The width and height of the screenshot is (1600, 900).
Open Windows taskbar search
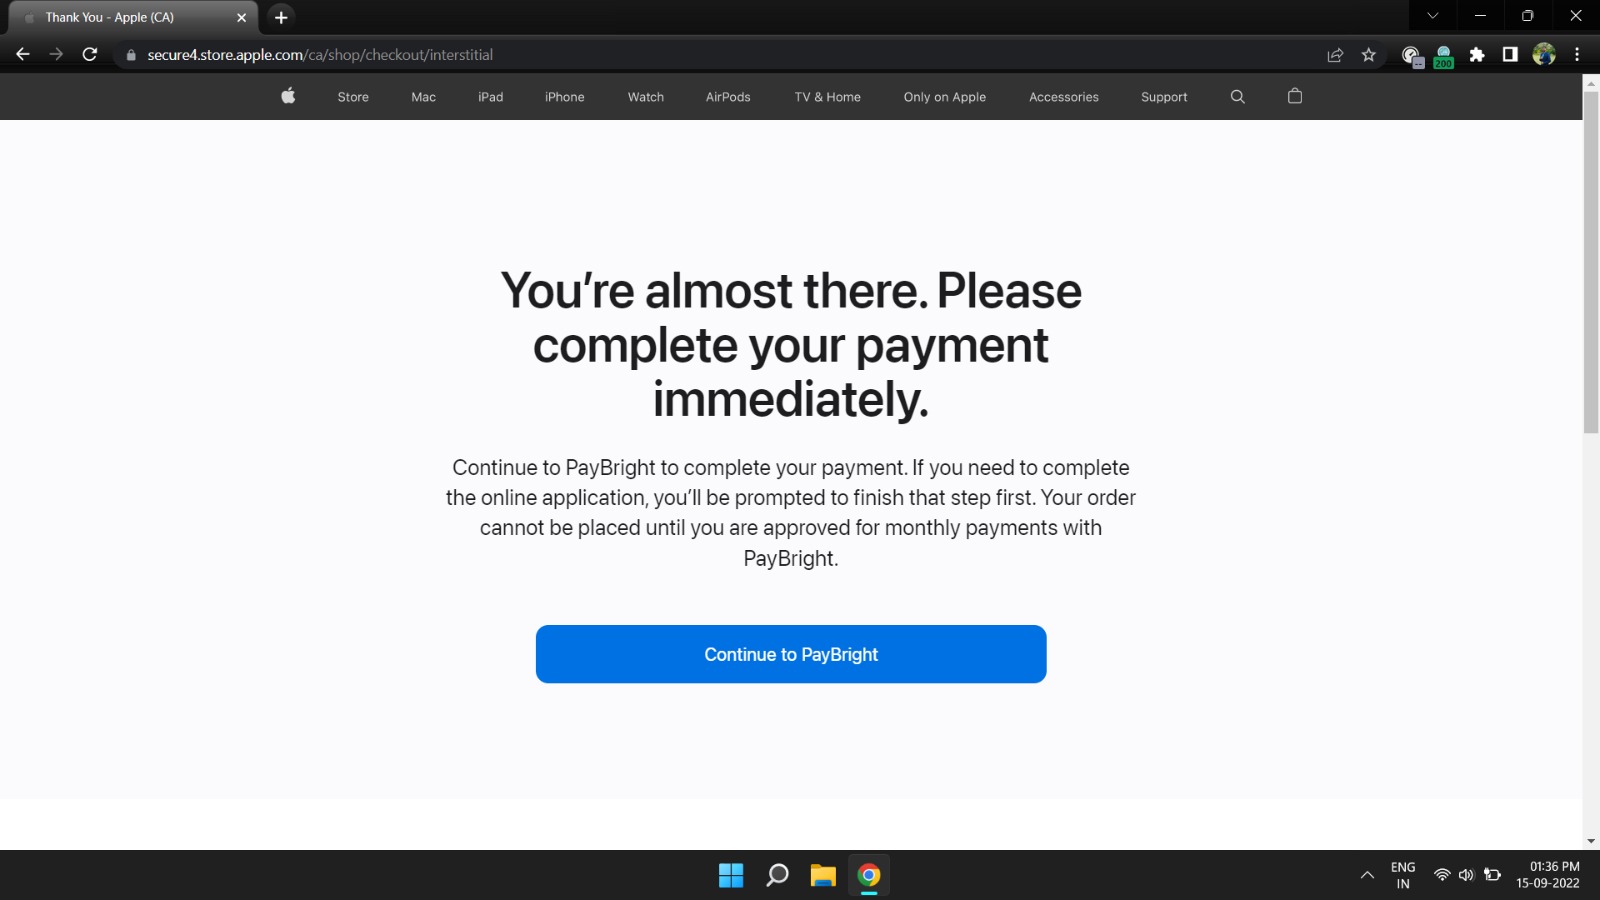pyautogui.click(x=777, y=875)
